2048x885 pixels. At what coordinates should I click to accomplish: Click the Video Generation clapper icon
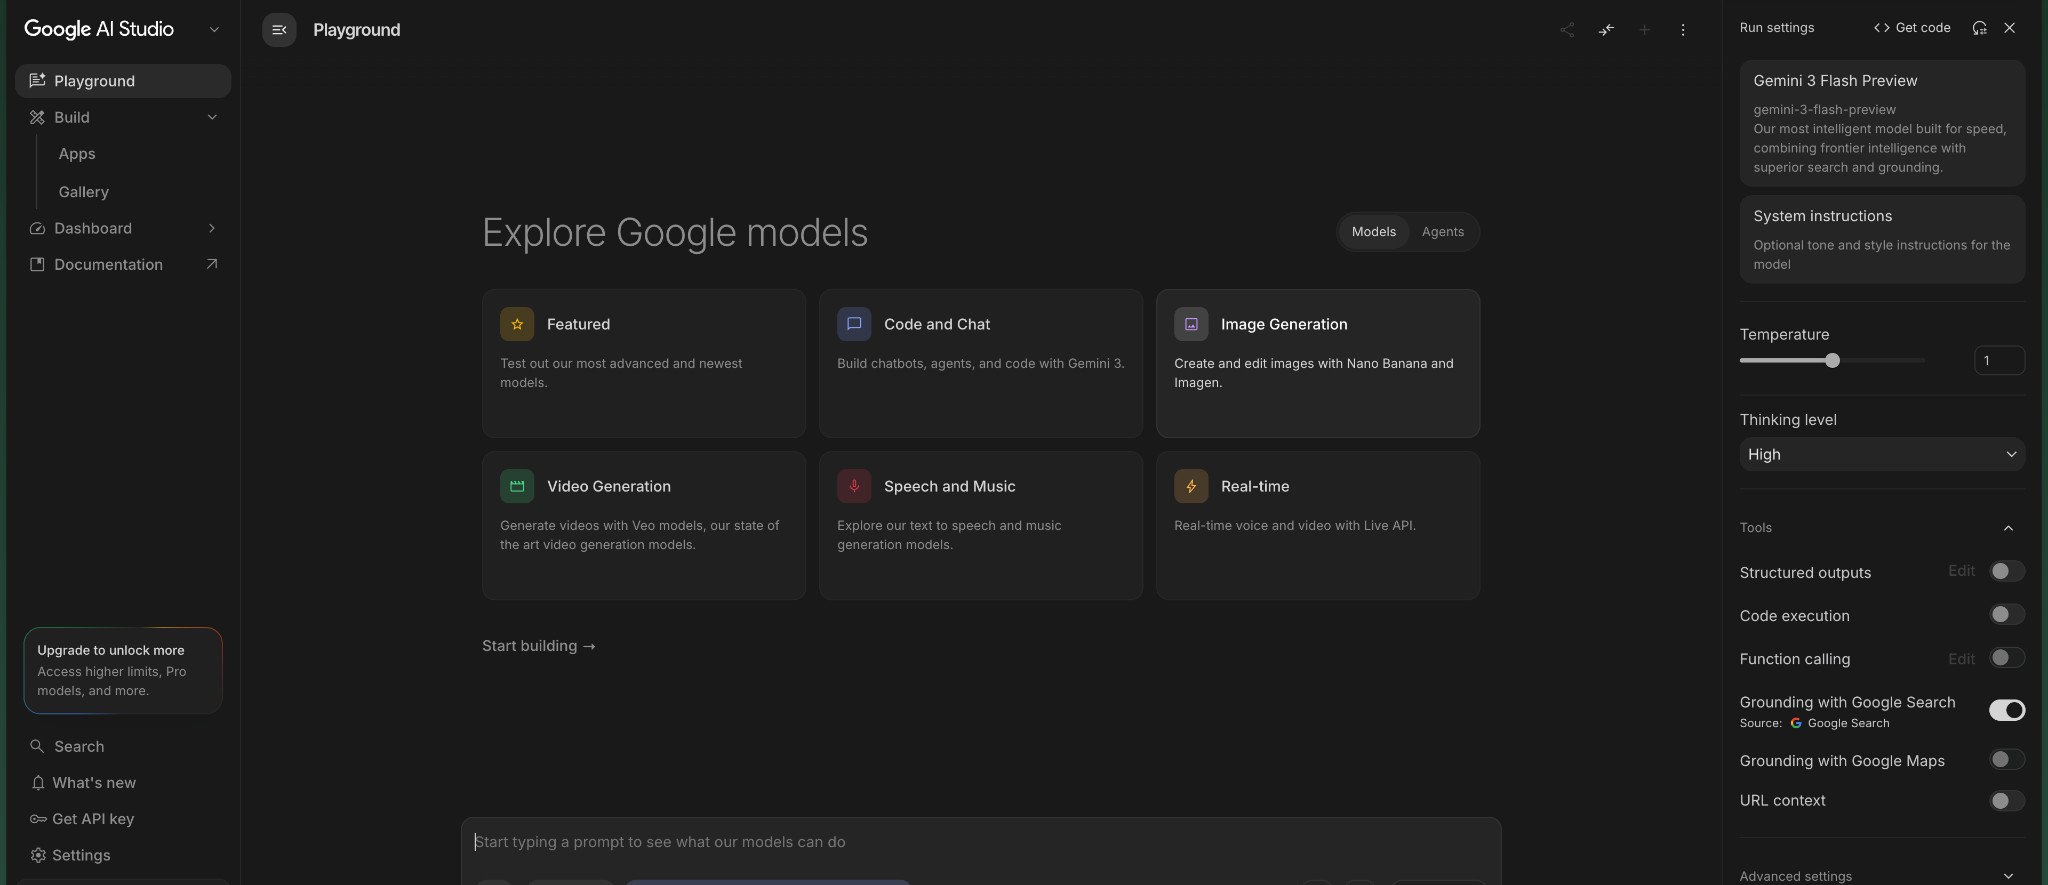(x=517, y=486)
